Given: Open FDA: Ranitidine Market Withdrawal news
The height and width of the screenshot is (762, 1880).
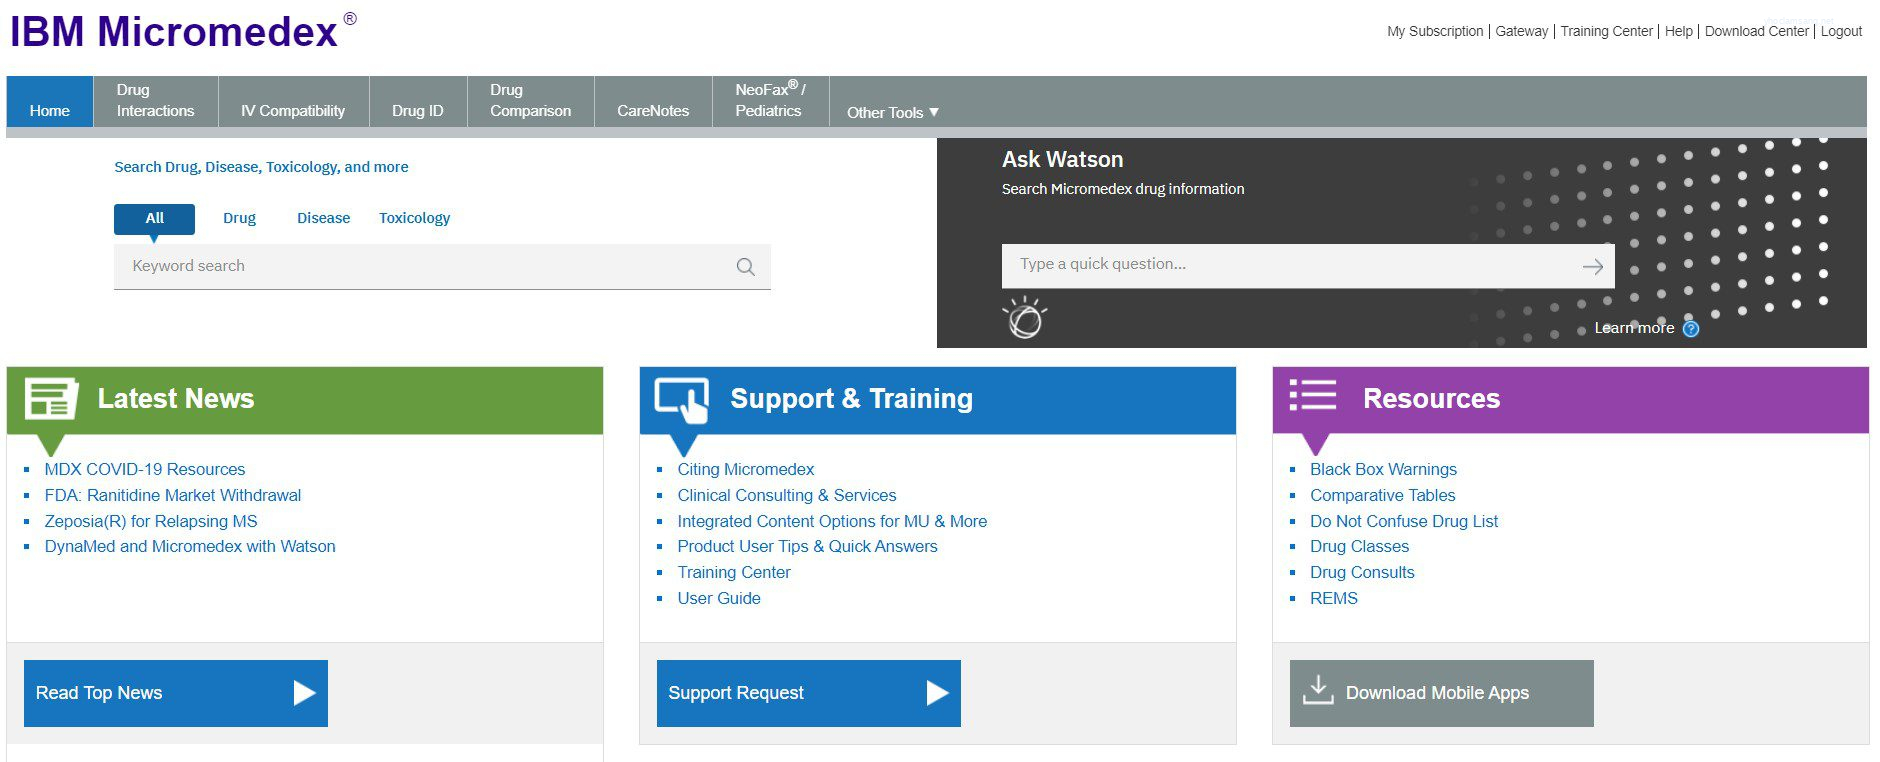Looking at the screenshot, I should click(173, 495).
